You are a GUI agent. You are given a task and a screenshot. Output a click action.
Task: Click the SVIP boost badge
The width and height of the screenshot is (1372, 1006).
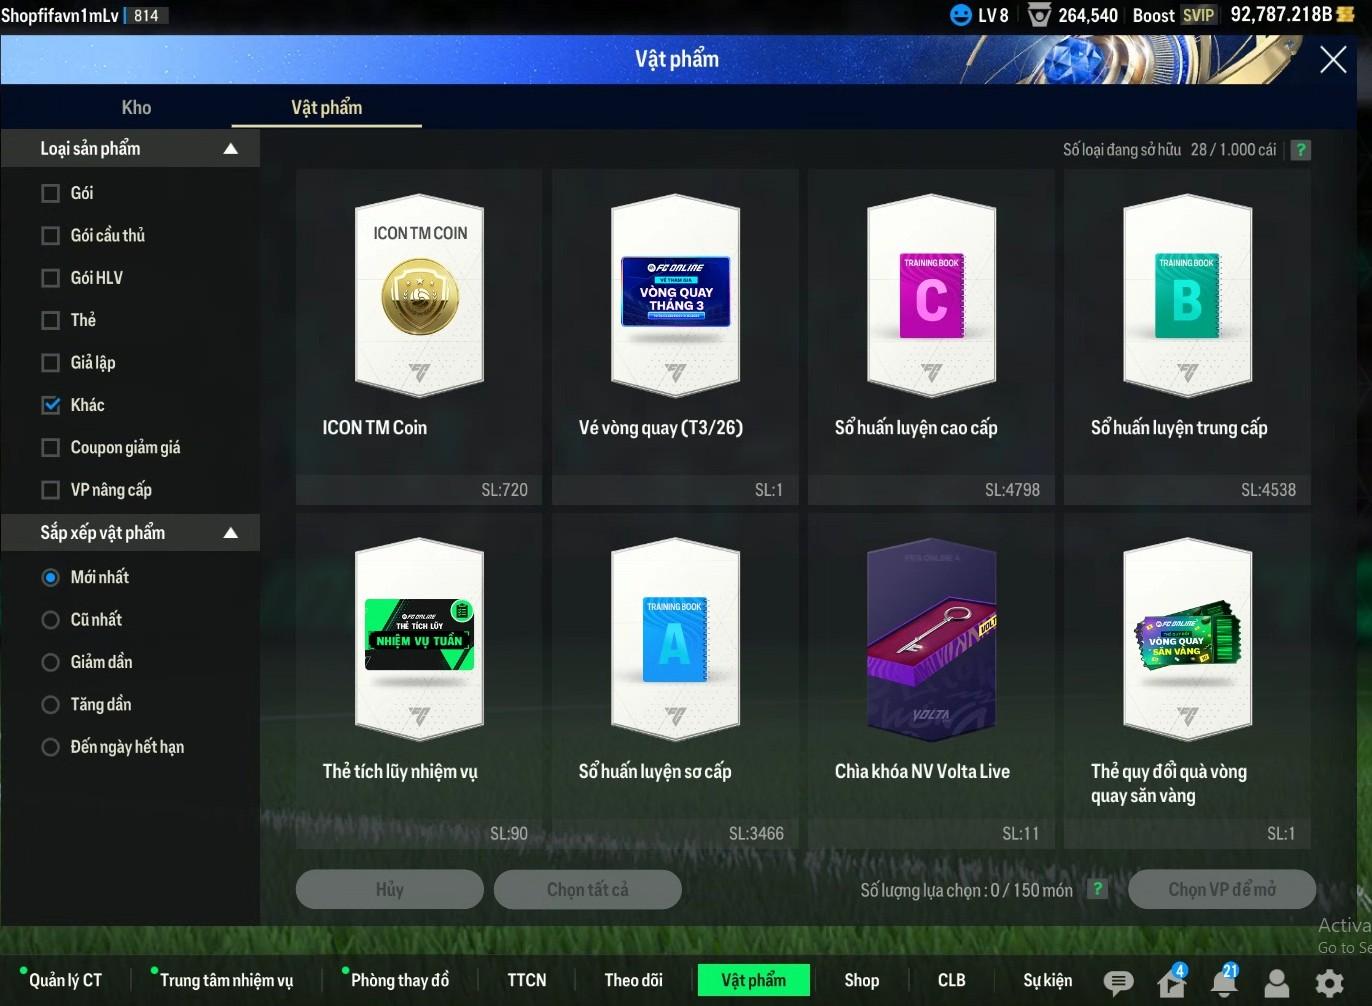pos(1198,15)
